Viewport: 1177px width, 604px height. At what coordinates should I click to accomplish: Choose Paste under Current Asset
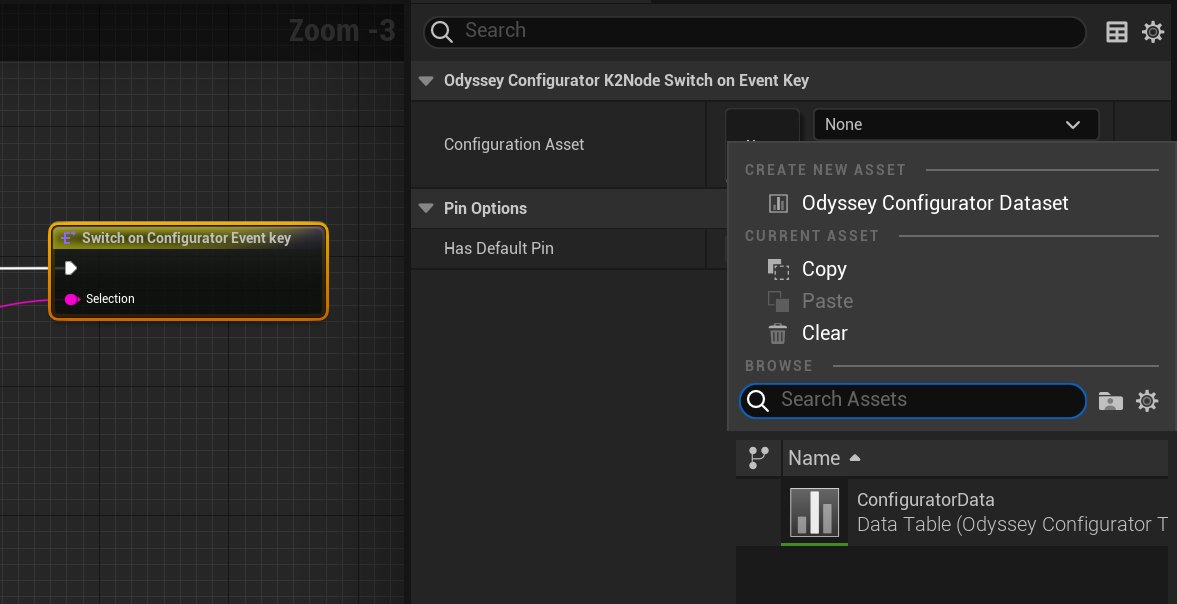pyautogui.click(x=826, y=301)
